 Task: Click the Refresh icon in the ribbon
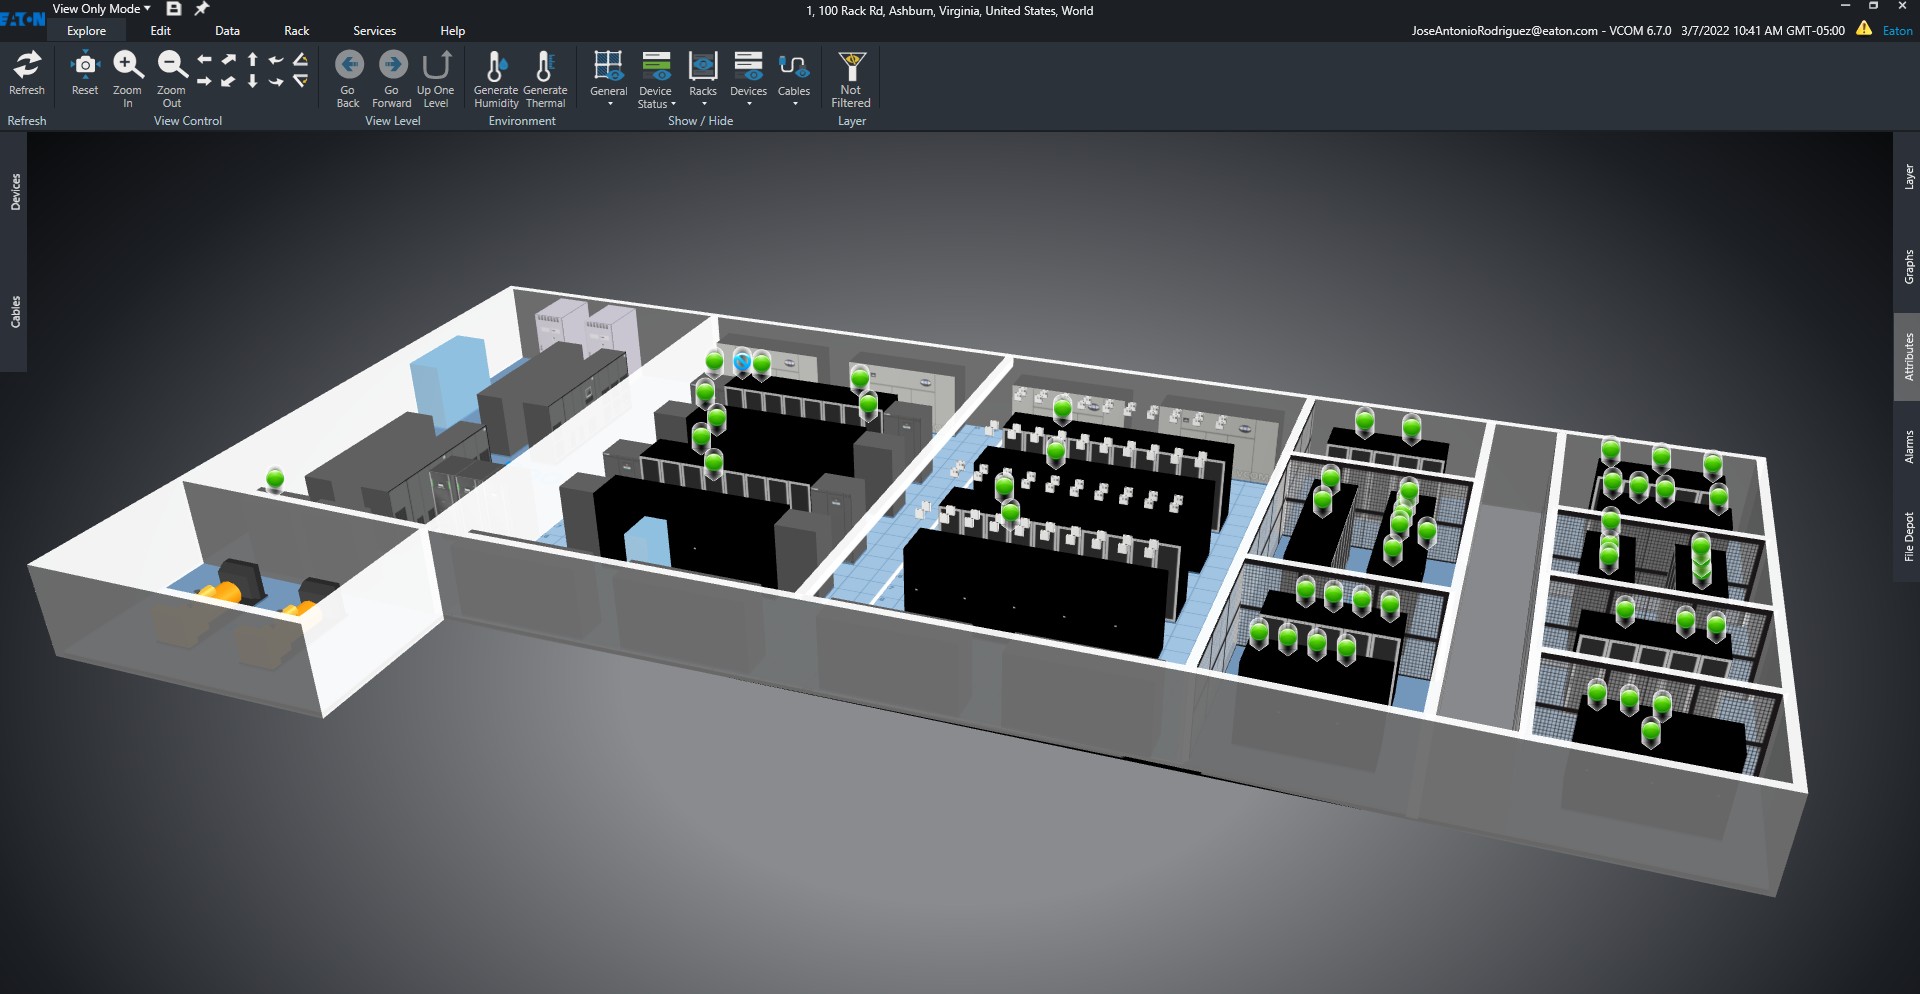(x=27, y=66)
